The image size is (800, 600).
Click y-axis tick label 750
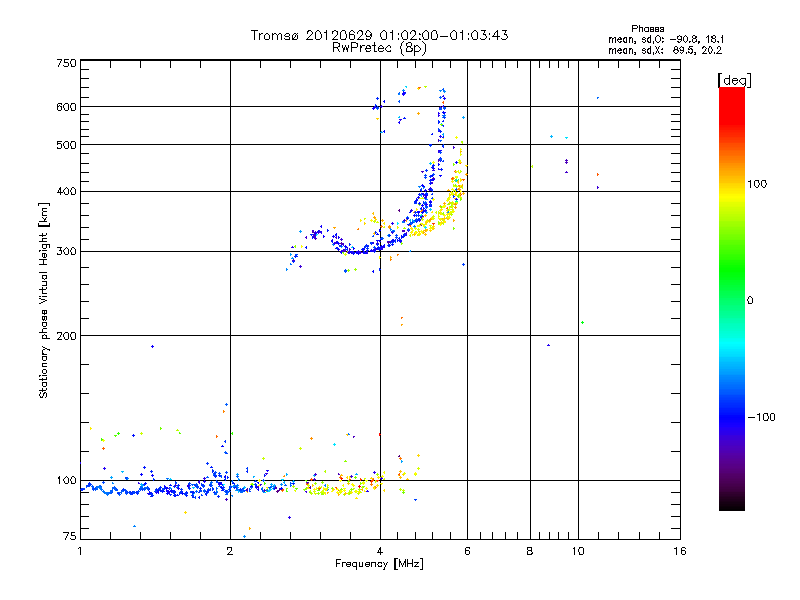(66, 63)
